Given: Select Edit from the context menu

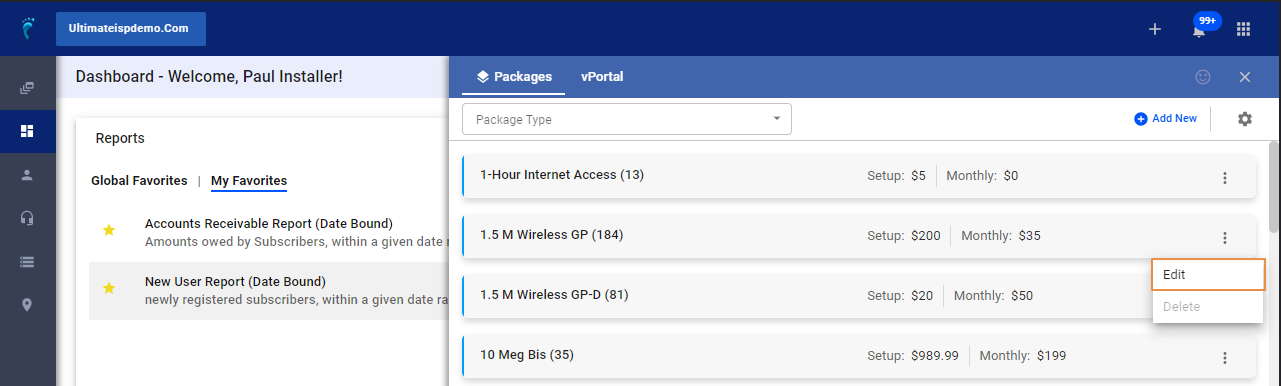Looking at the screenshot, I should (1208, 275).
